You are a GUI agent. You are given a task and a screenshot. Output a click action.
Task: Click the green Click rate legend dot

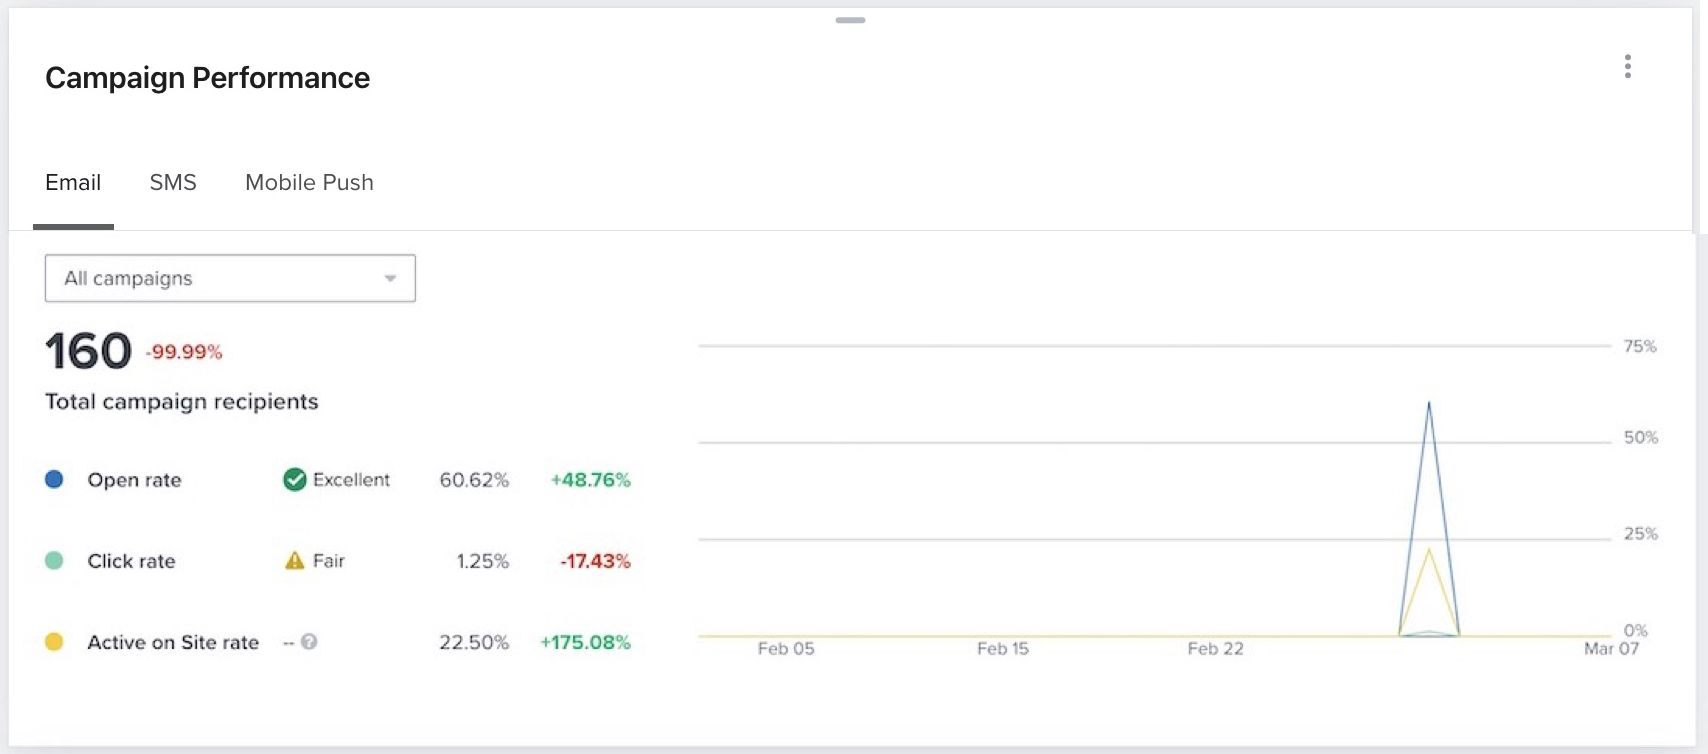coord(54,561)
